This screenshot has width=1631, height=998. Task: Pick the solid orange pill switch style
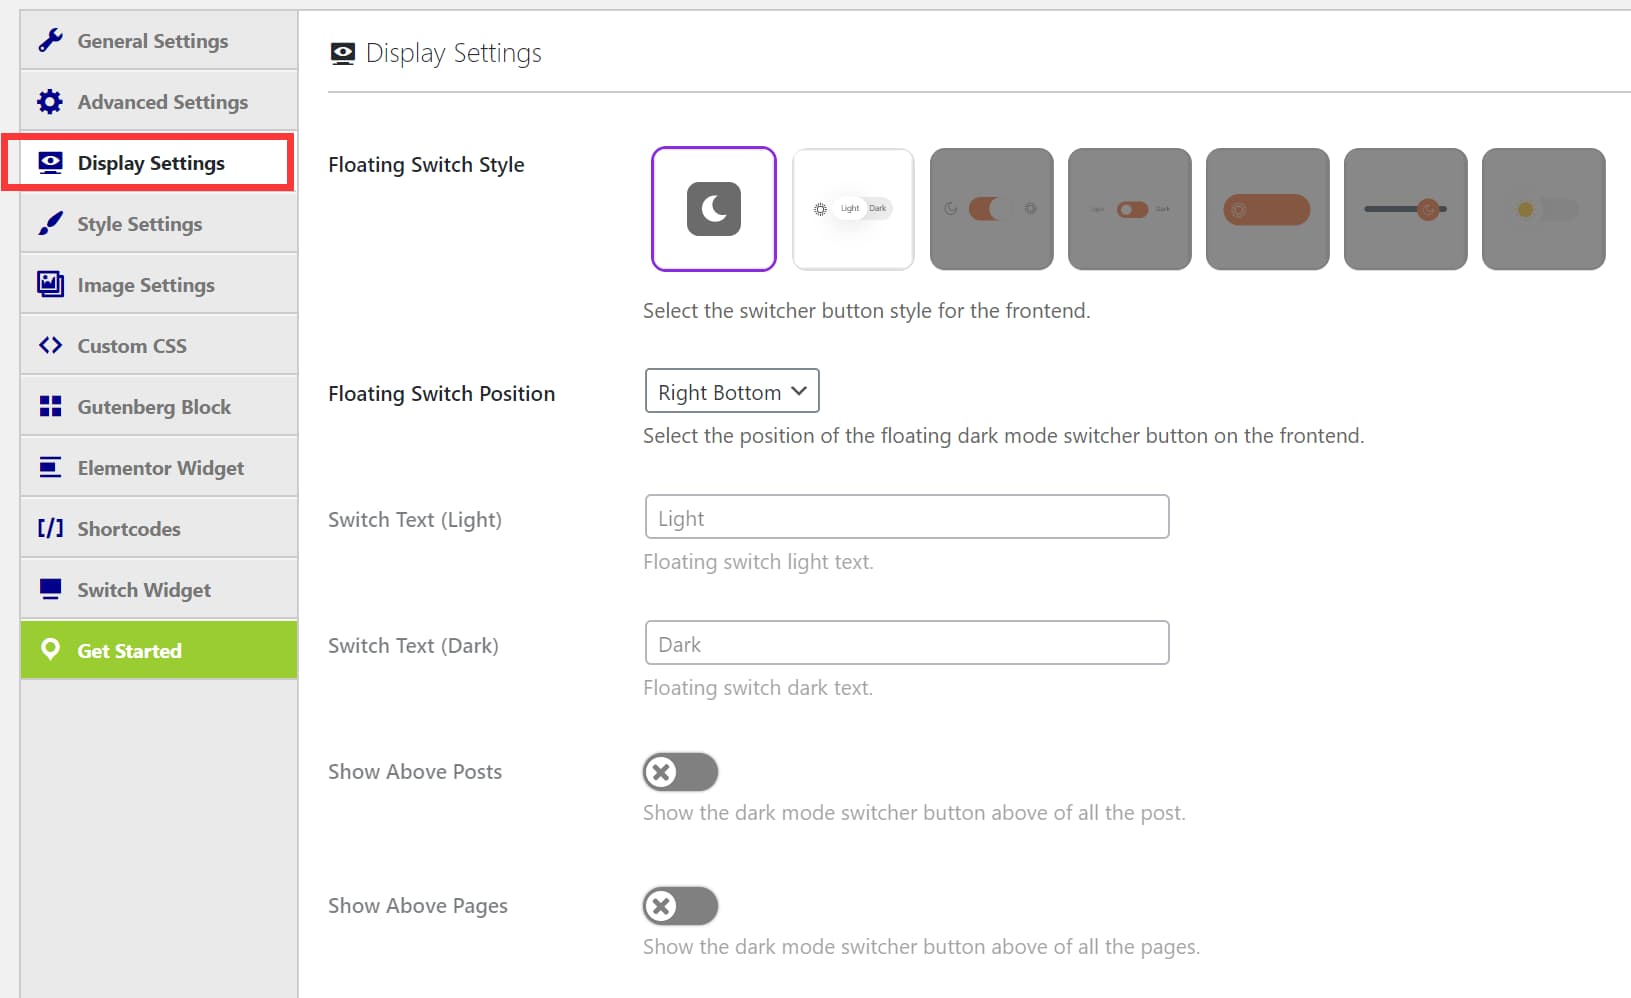1267,209
